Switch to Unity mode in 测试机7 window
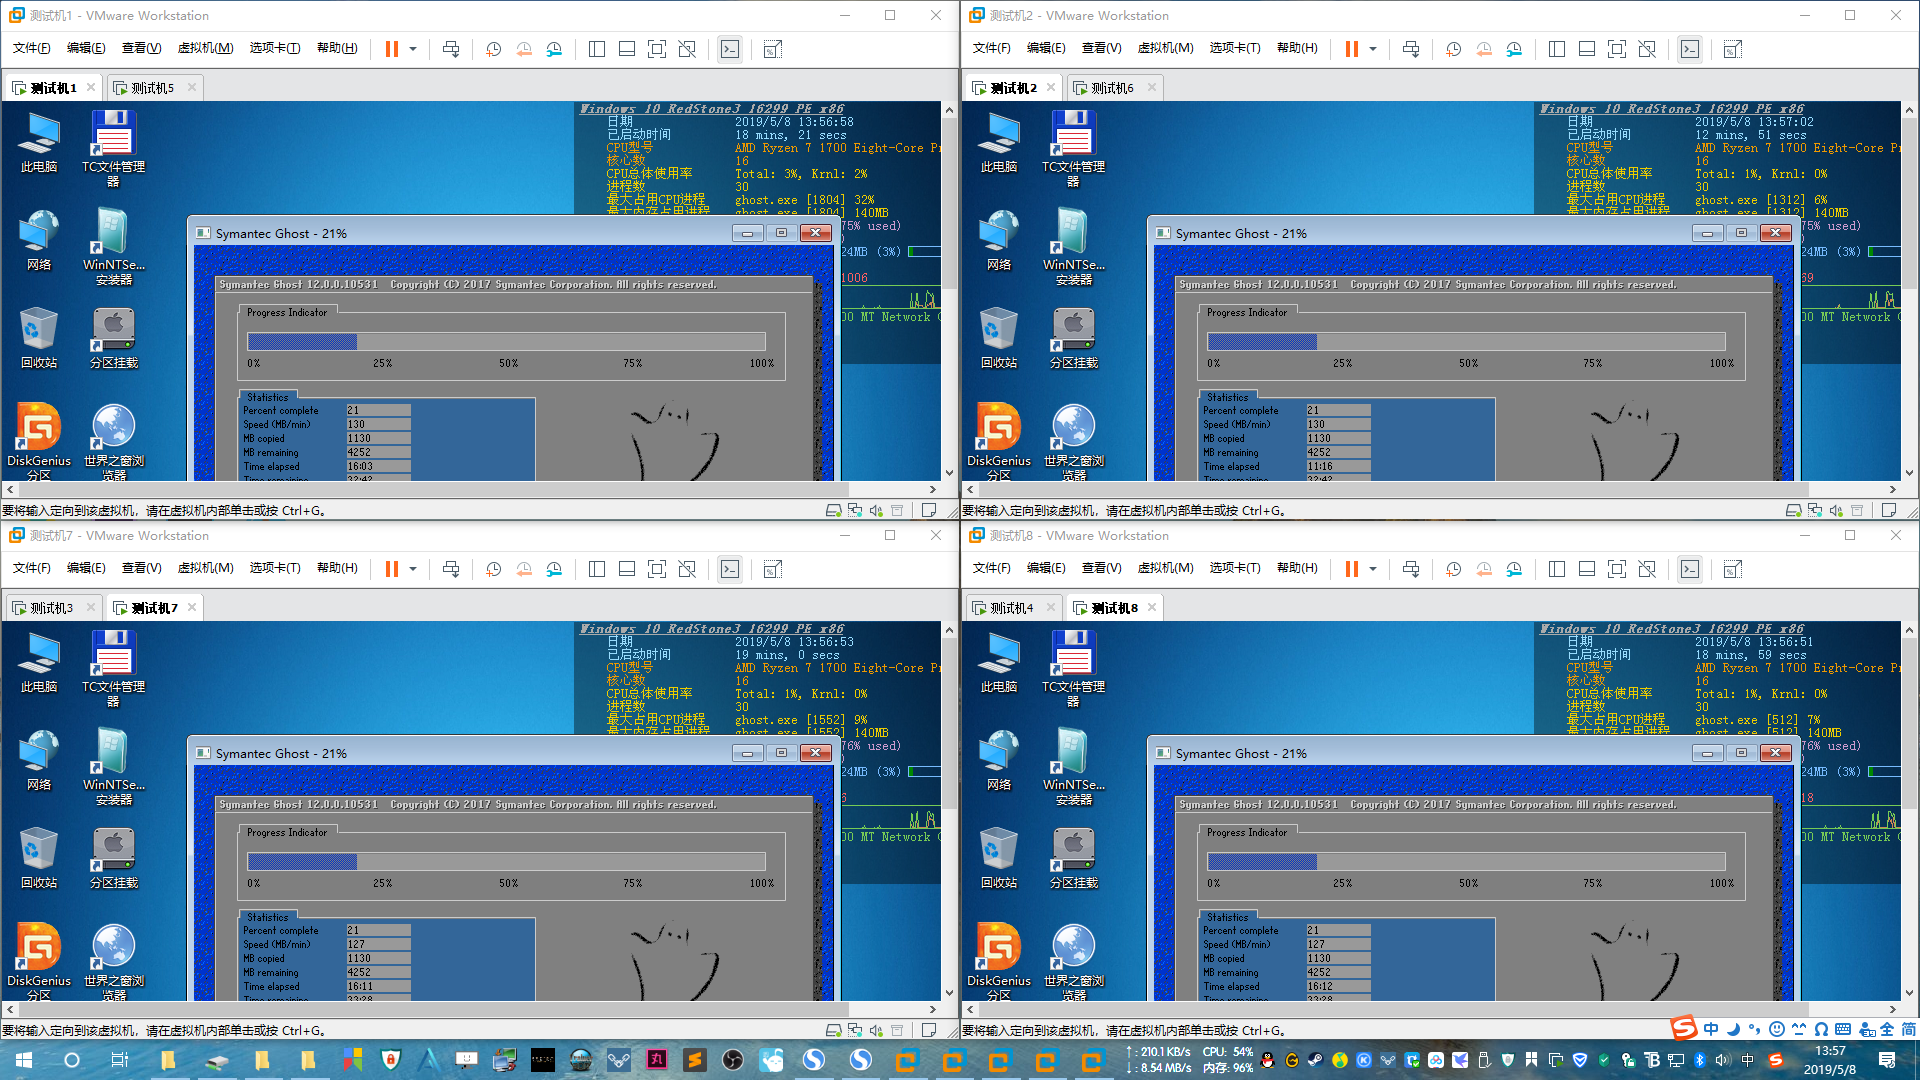The height and width of the screenshot is (1080, 1920). (x=687, y=569)
